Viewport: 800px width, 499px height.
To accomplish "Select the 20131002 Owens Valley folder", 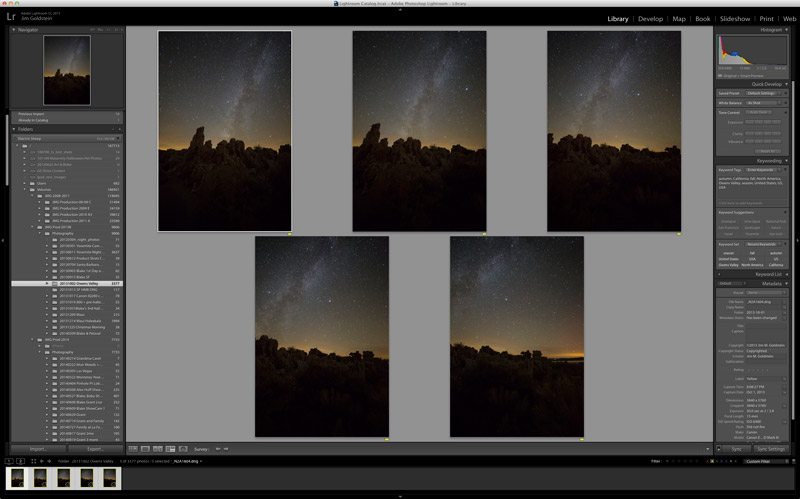I will click(67, 283).
